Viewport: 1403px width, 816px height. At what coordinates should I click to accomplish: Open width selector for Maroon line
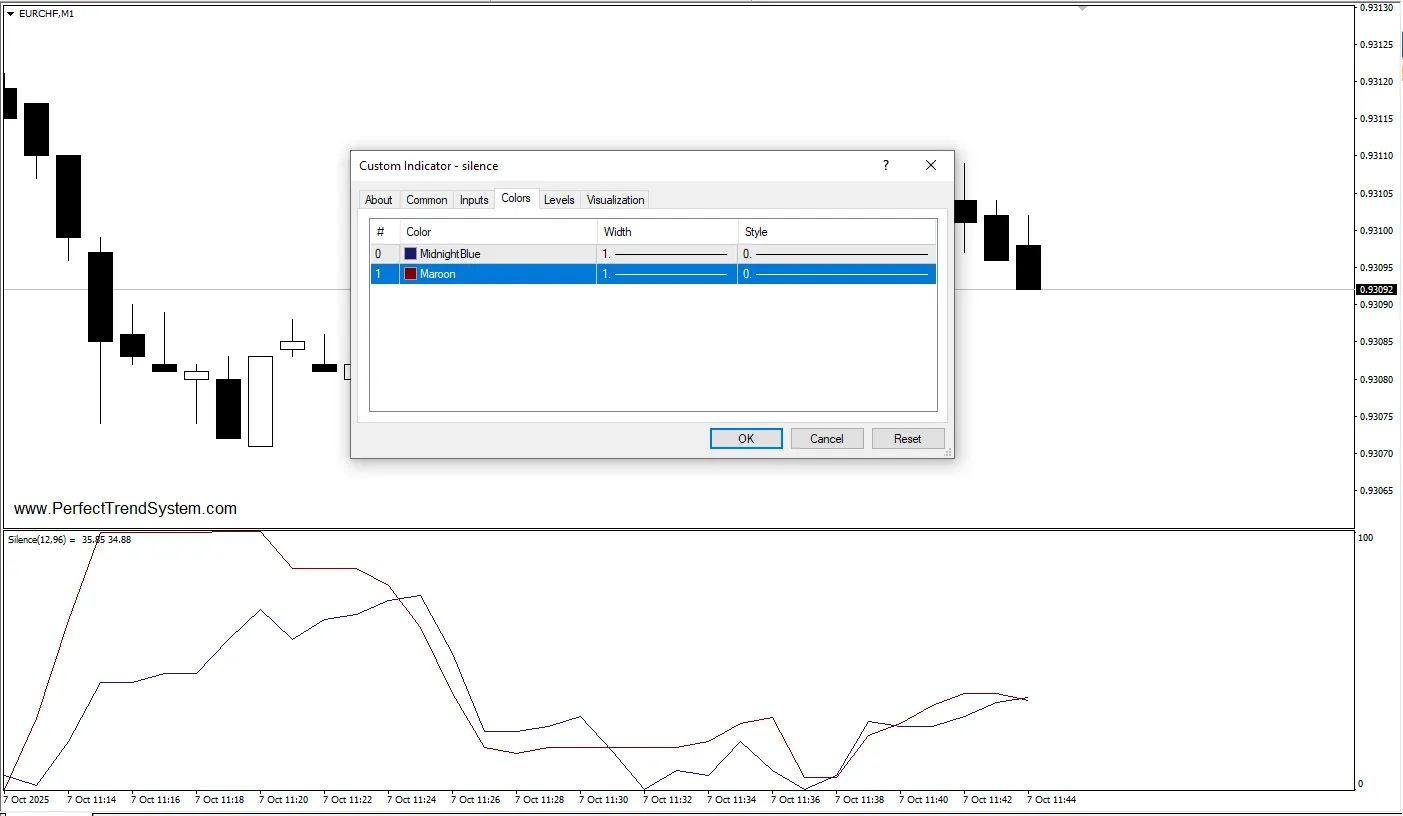(666, 274)
